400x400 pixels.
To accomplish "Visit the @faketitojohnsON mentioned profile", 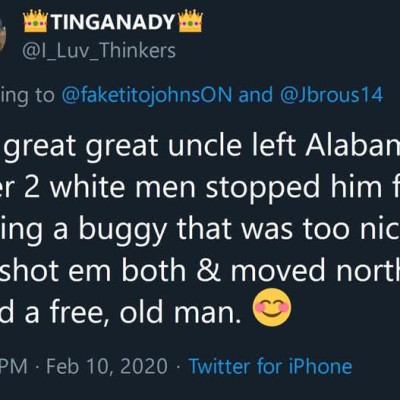I will (147, 95).
